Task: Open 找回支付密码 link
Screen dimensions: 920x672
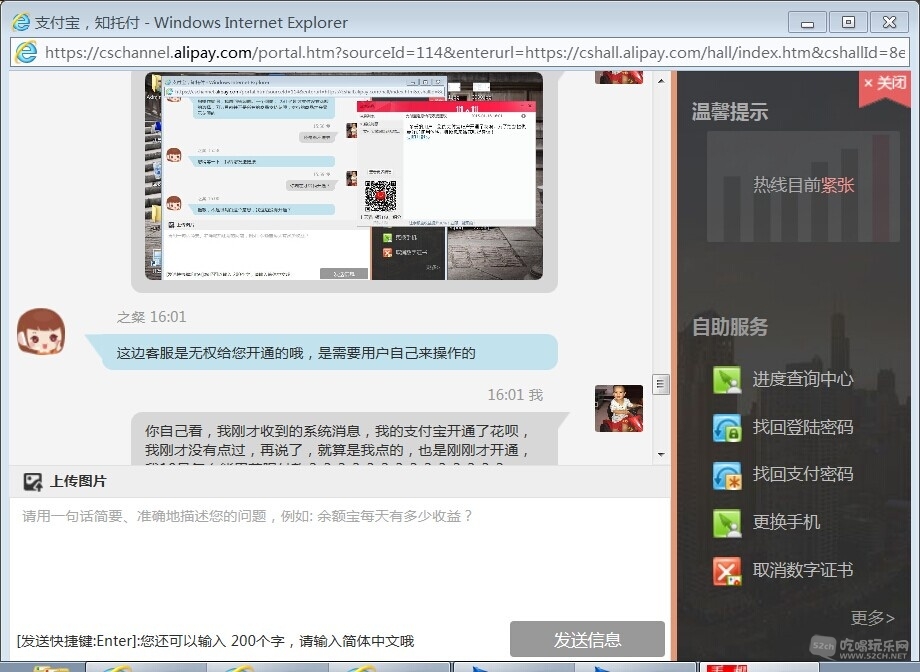Action: coord(803,474)
